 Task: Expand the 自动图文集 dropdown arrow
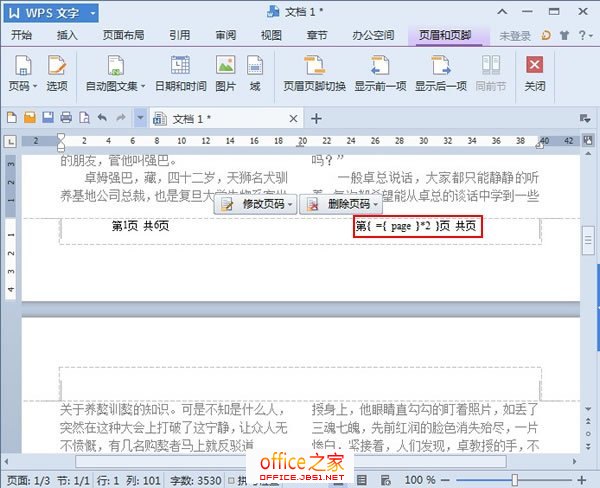click(x=143, y=86)
